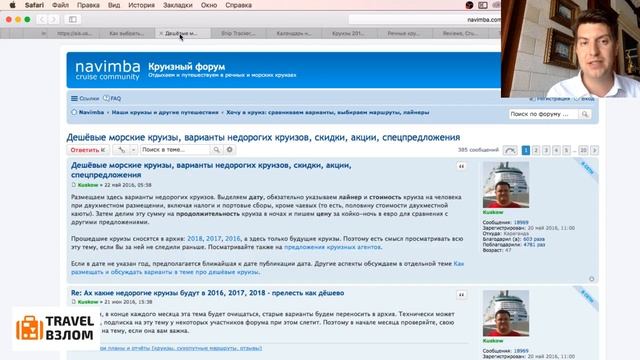This screenshot has width=640, height=360.
Task: Click the navimba cruise community logo
Action: tap(107, 70)
